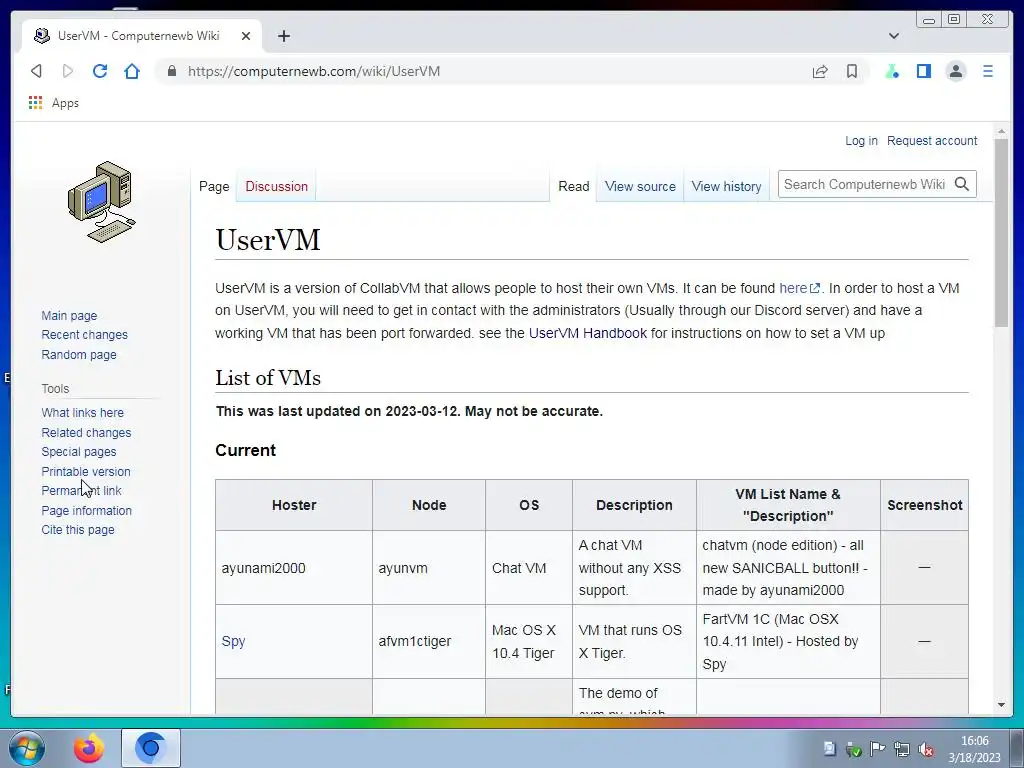Open the Action Center flag icon
Screen dimensions: 1024x768
pyautogui.click(x=878, y=749)
